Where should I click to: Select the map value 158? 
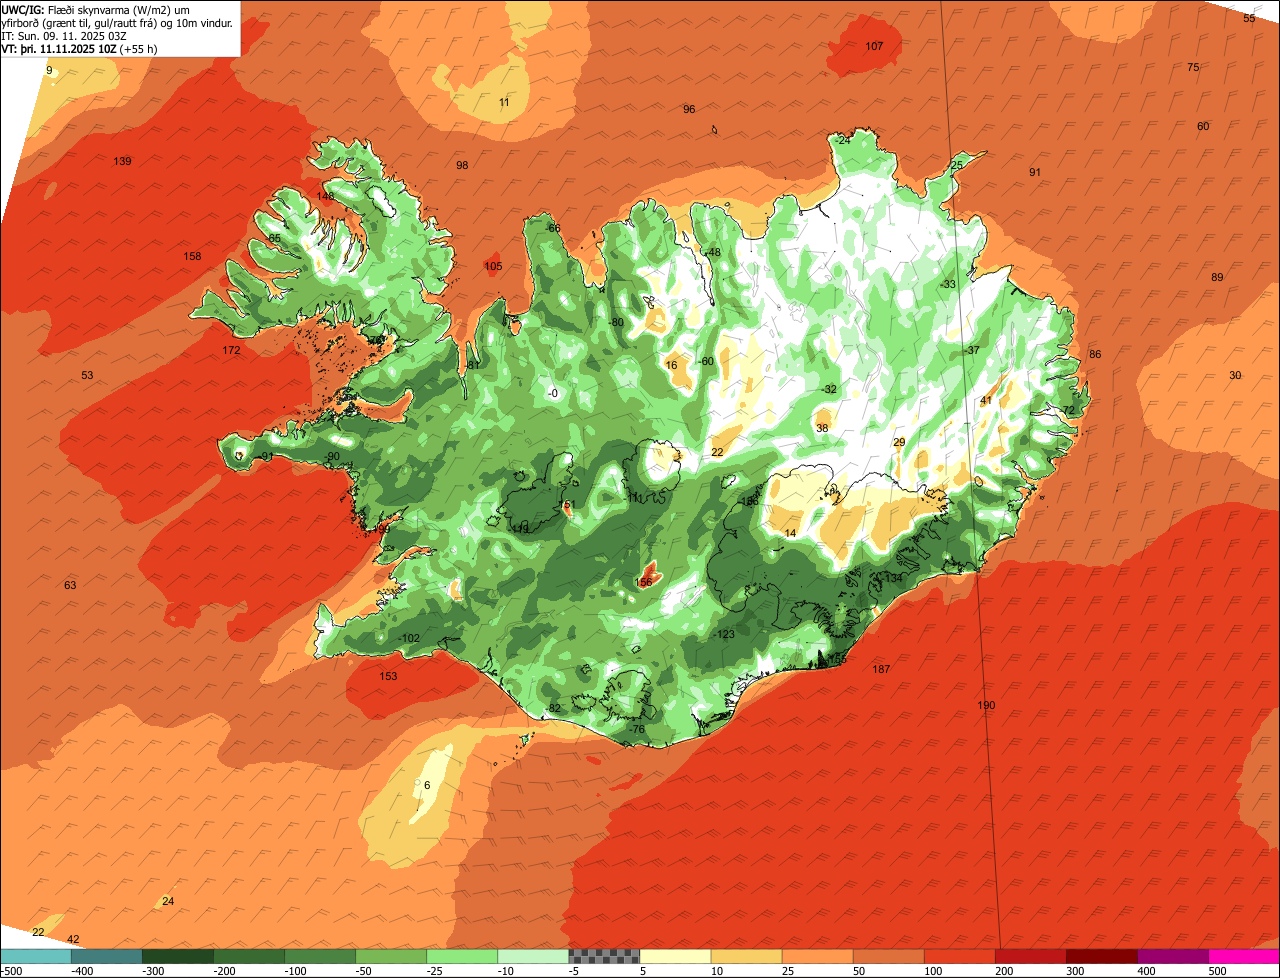coord(192,256)
